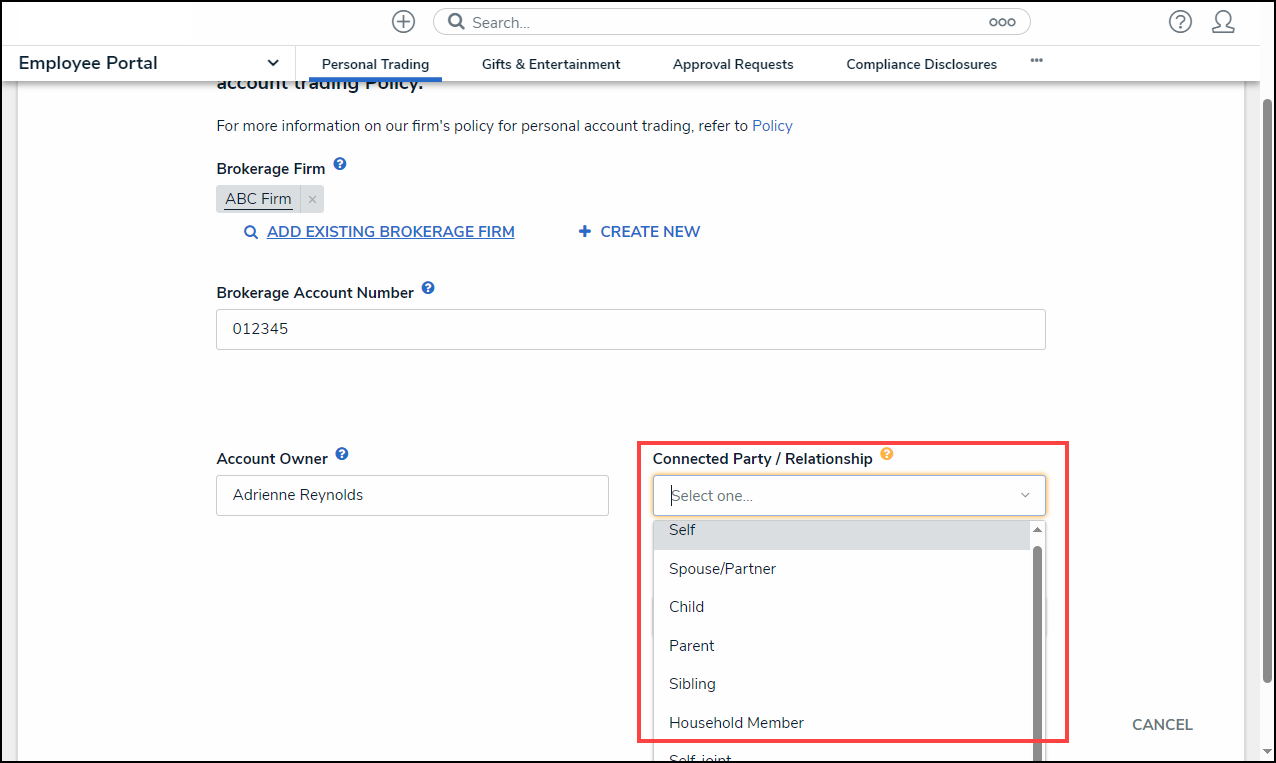Image resolution: width=1276 pixels, height=763 pixels.
Task: Remove ABC Firm using the x icon
Action: [x=312, y=199]
